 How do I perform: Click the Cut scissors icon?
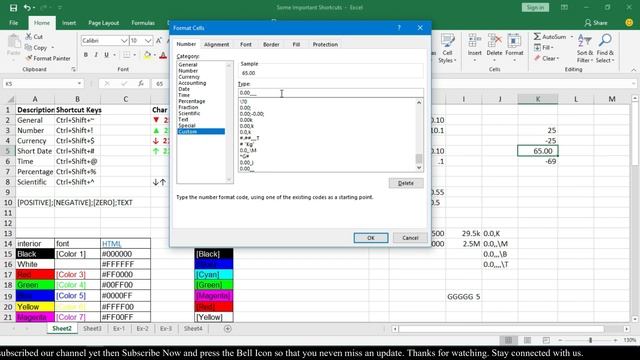(x=29, y=36)
